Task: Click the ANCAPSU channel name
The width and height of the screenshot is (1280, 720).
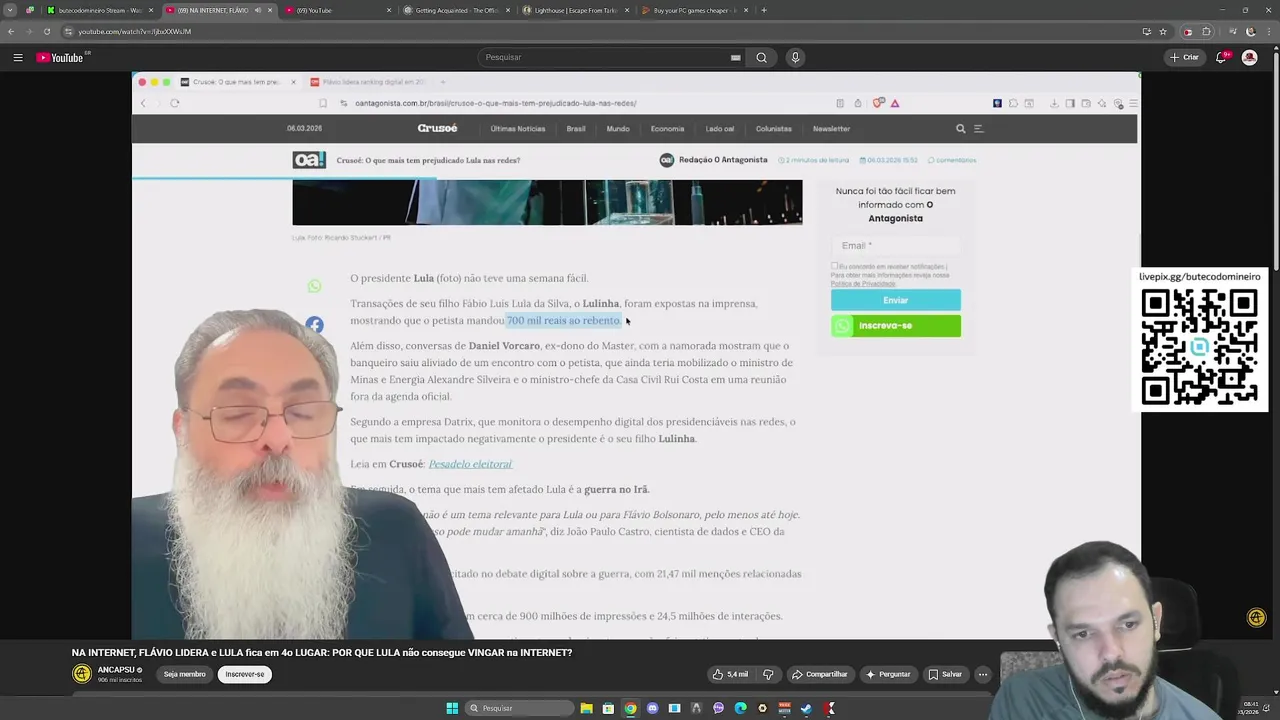Action: tap(116, 670)
